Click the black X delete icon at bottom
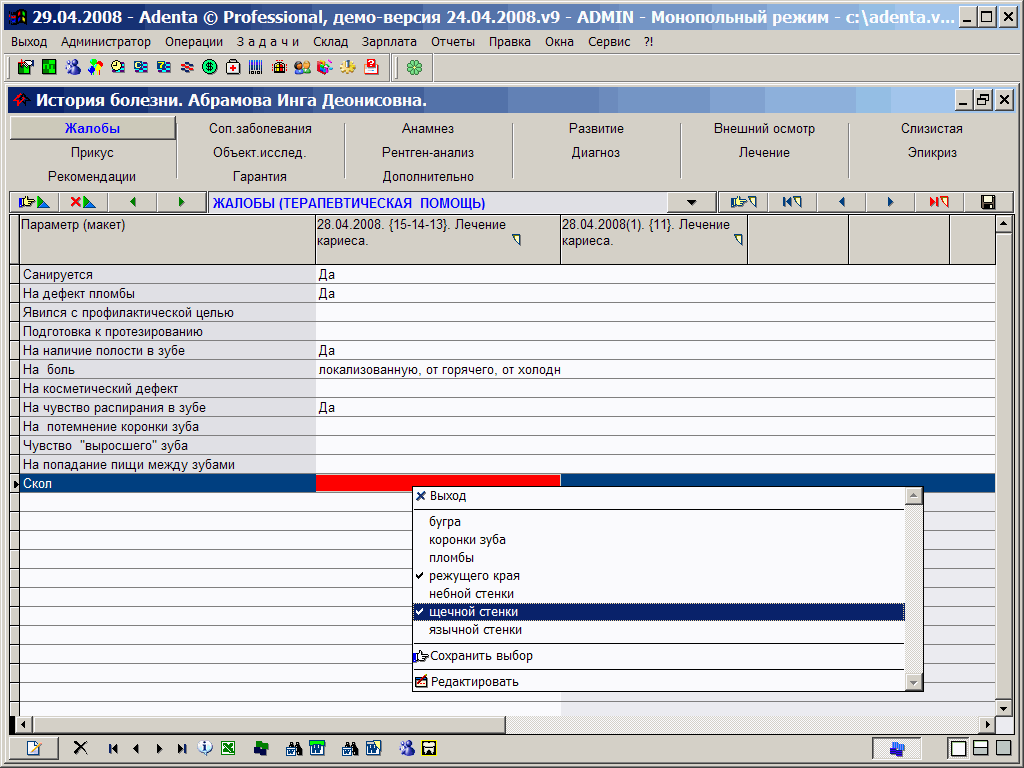The image size is (1024, 768). 81,748
